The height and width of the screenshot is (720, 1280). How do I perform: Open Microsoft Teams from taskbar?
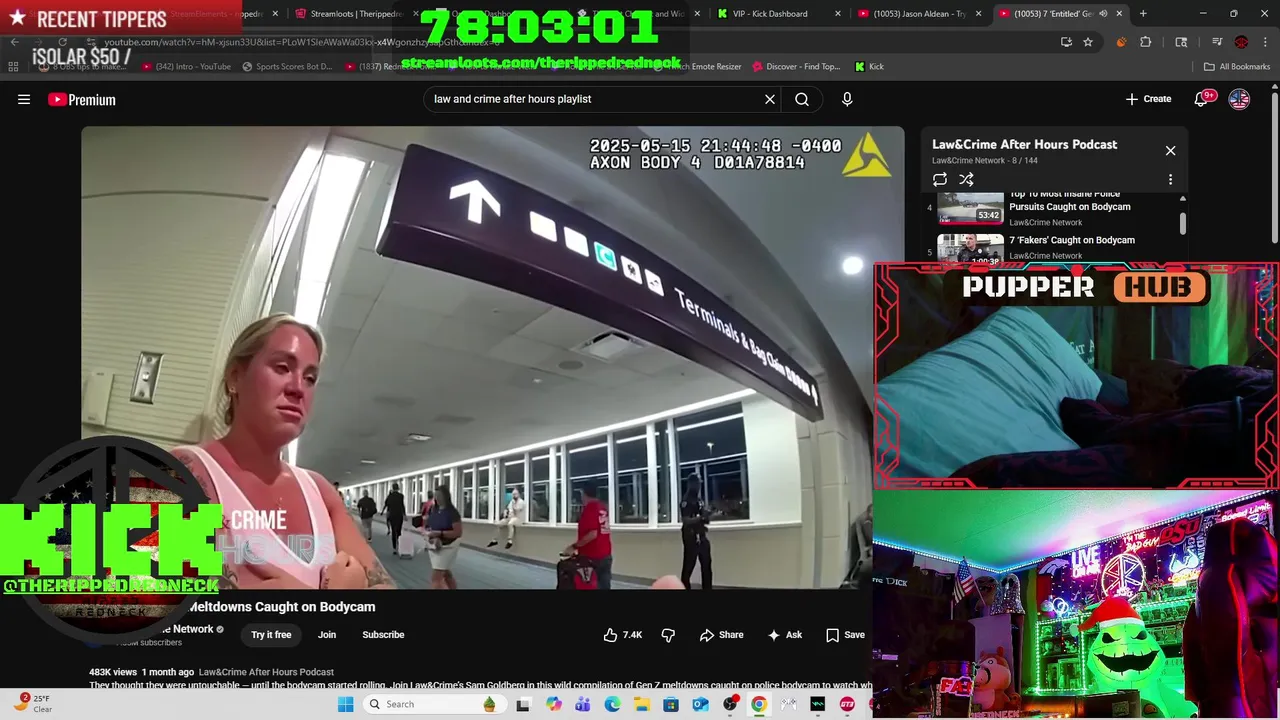pyautogui.click(x=583, y=704)
